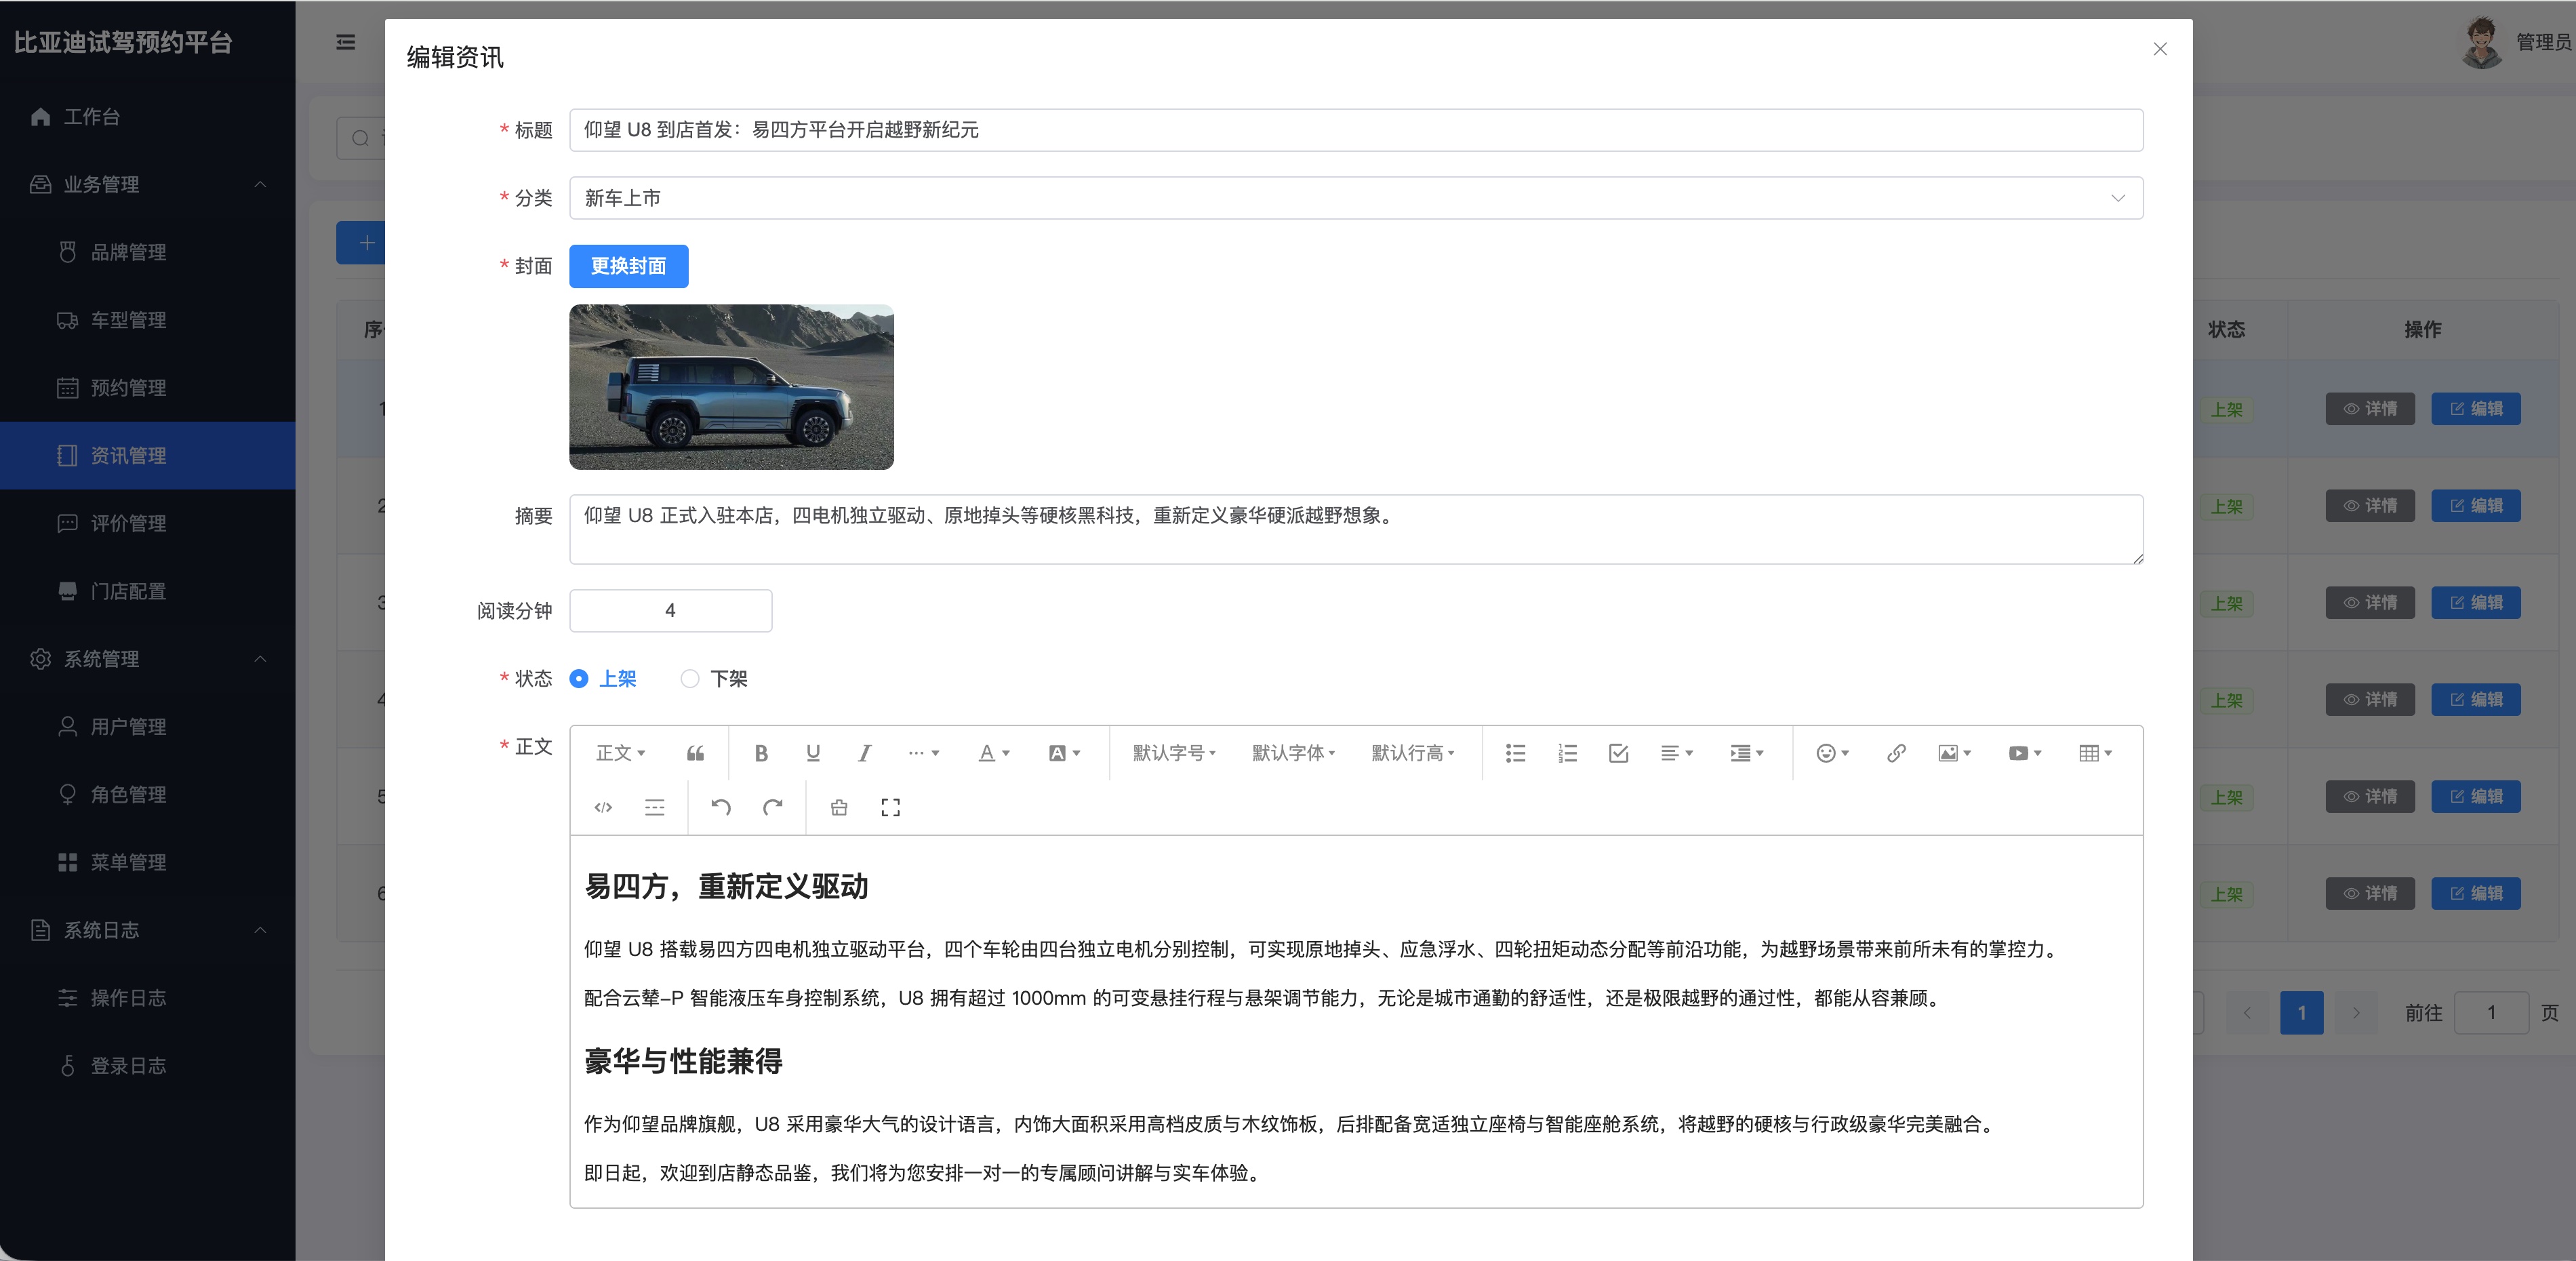Click the 前往 page number input
The height and width of the screenshot is (1261, 2576).
[x=2491, y=1013]
